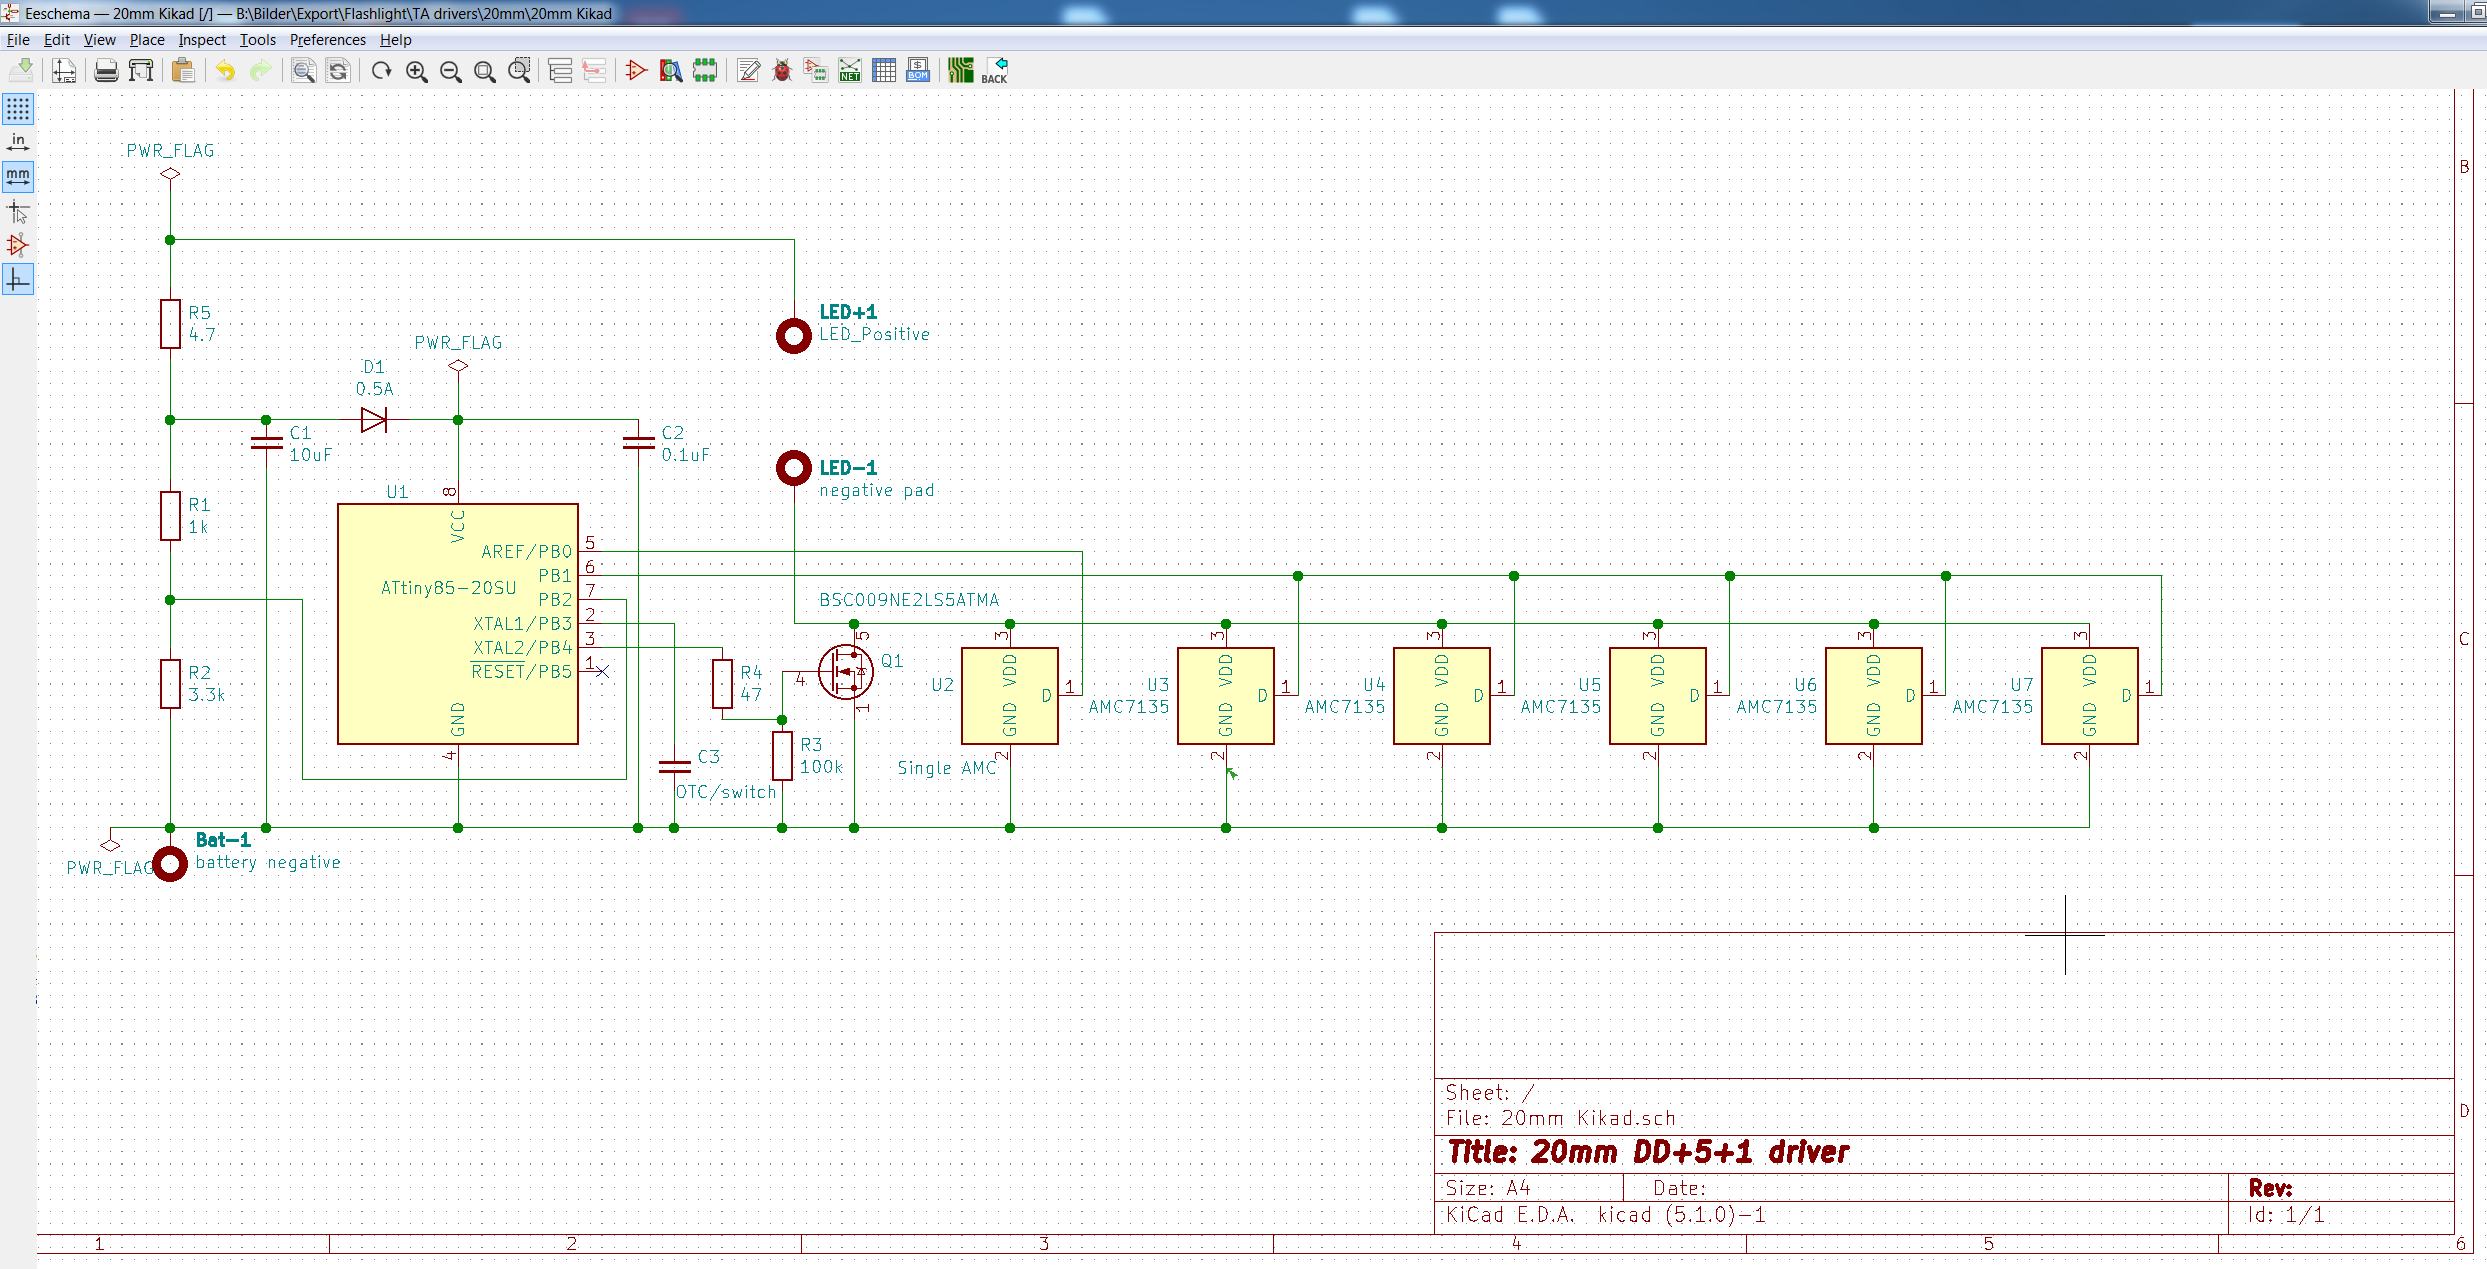Open the hierarchy navigator icon
2487x1269 pixels.
coord(561,70)
